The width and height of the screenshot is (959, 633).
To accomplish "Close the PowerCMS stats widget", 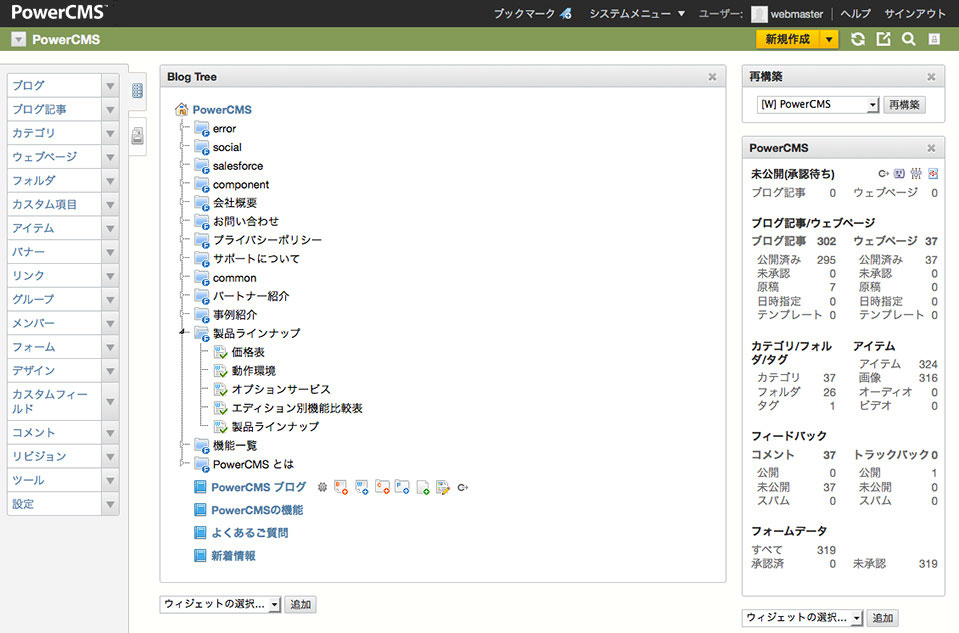I will coord(931,148).
